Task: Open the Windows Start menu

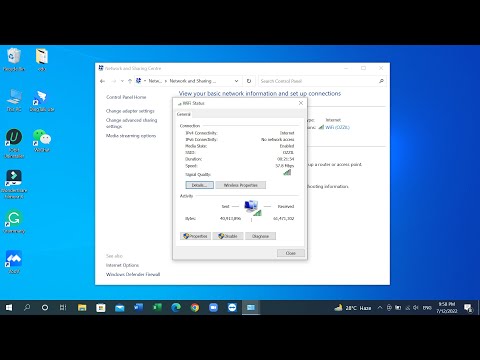Action: (9, 307)
